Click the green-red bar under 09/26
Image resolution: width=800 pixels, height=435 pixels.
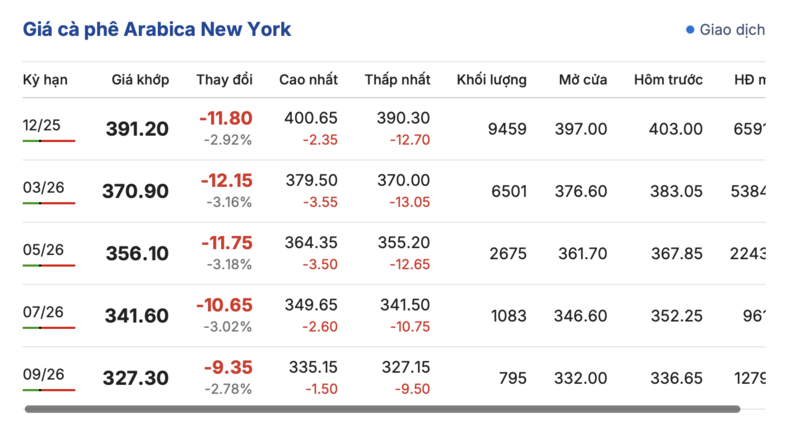click(49, 389)
